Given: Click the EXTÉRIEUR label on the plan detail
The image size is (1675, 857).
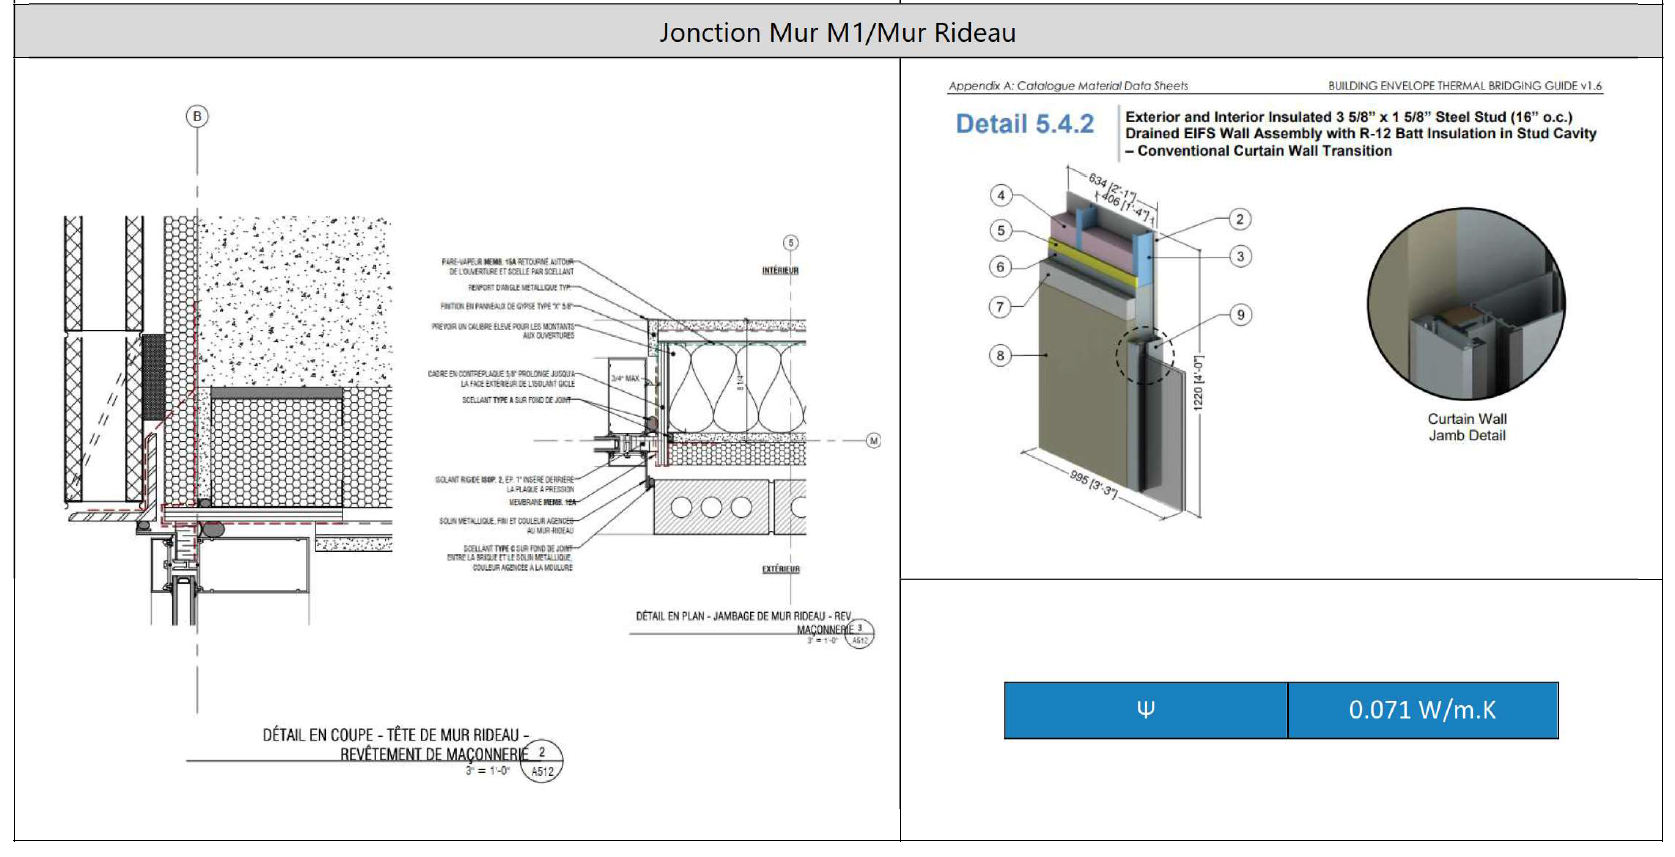Looking at the screenshot, I should point(780,569).
